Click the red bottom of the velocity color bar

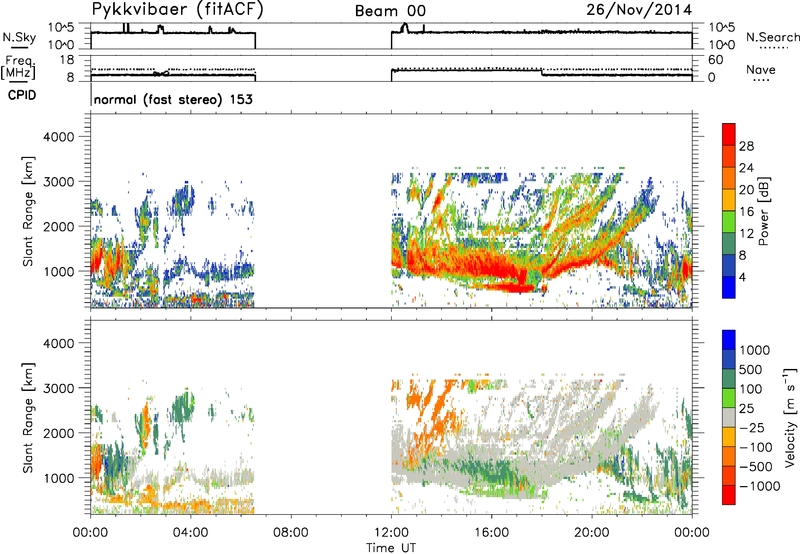[x=729, y=495]
